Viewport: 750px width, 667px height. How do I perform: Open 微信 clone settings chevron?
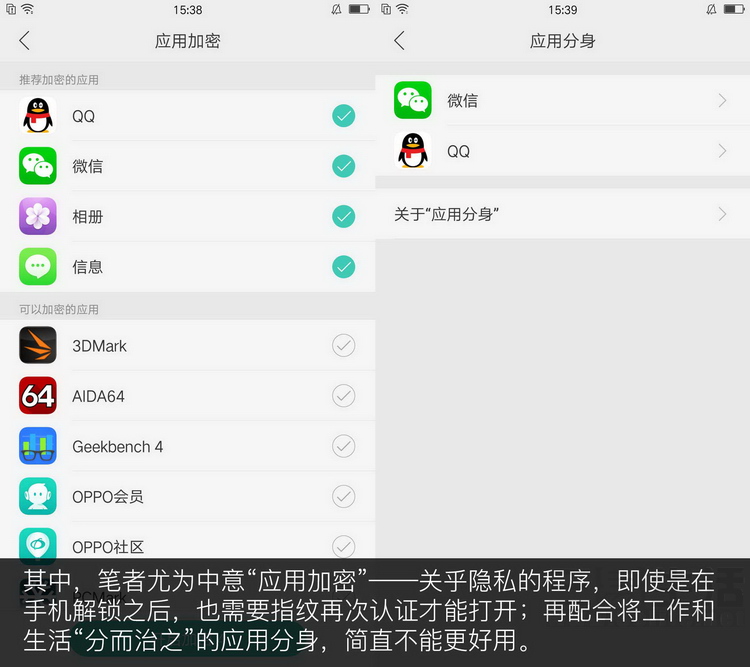[722, 100]
